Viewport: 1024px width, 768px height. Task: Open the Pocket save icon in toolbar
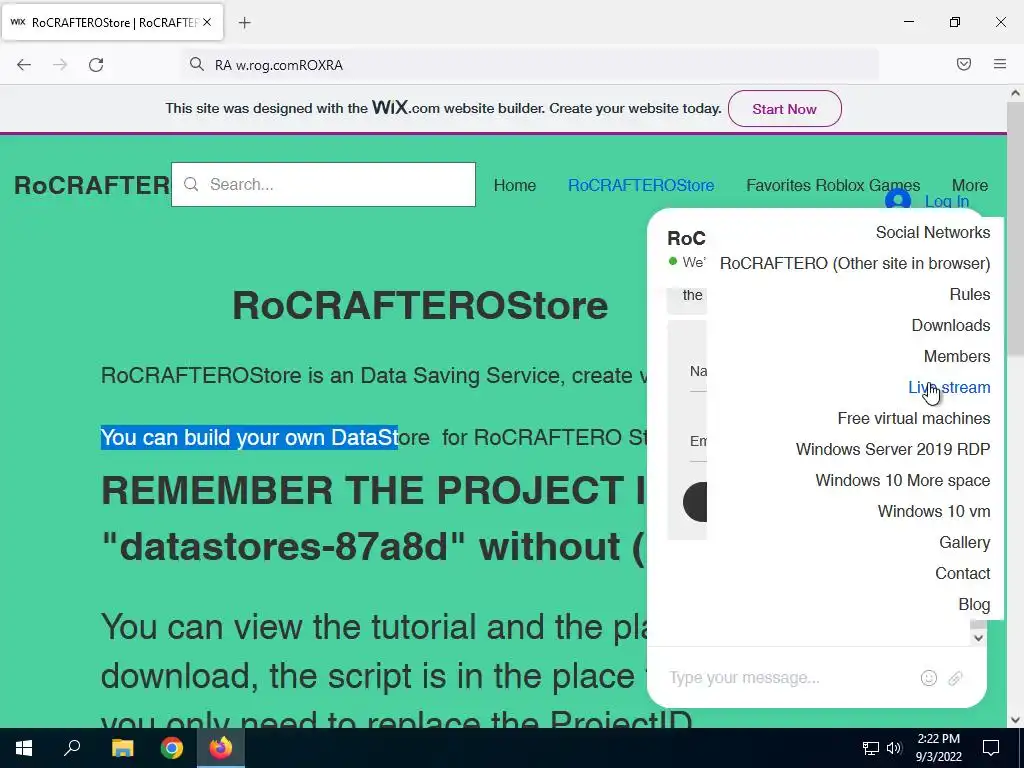point(964,64)
